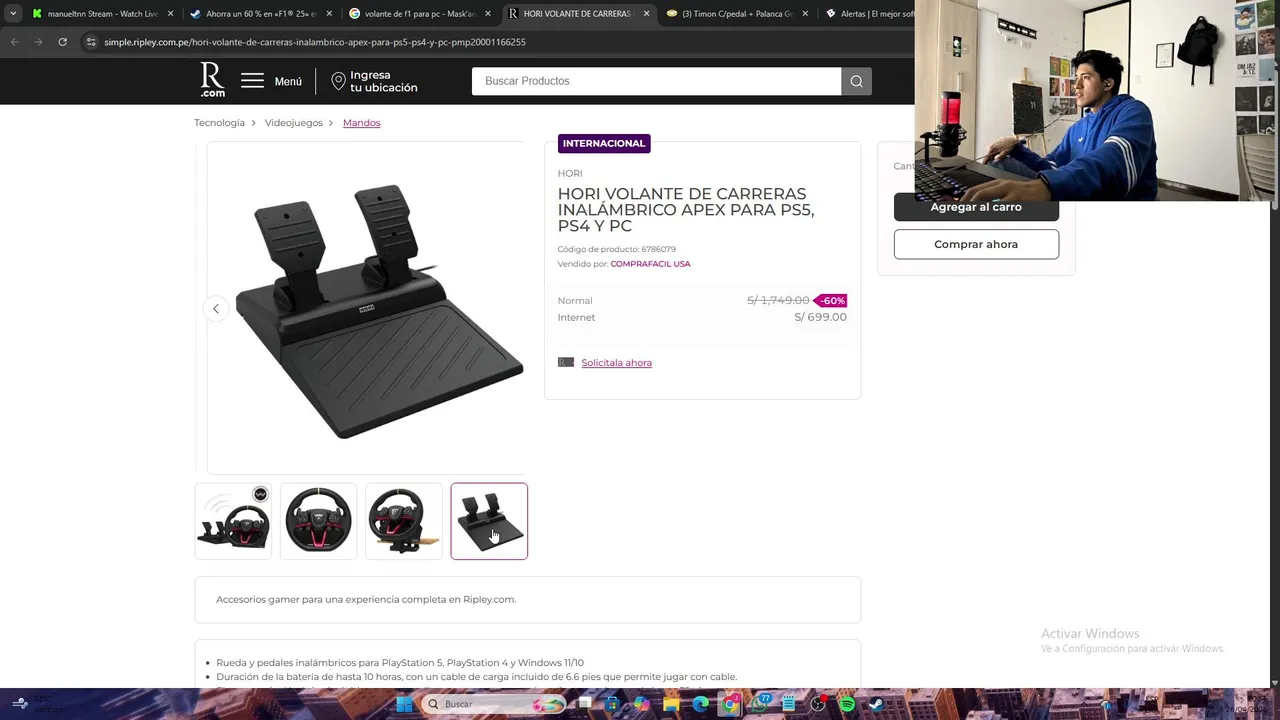Show previous product image with left arrow
Viewport: 1280px width, 720px height.
tap(215, 308)
